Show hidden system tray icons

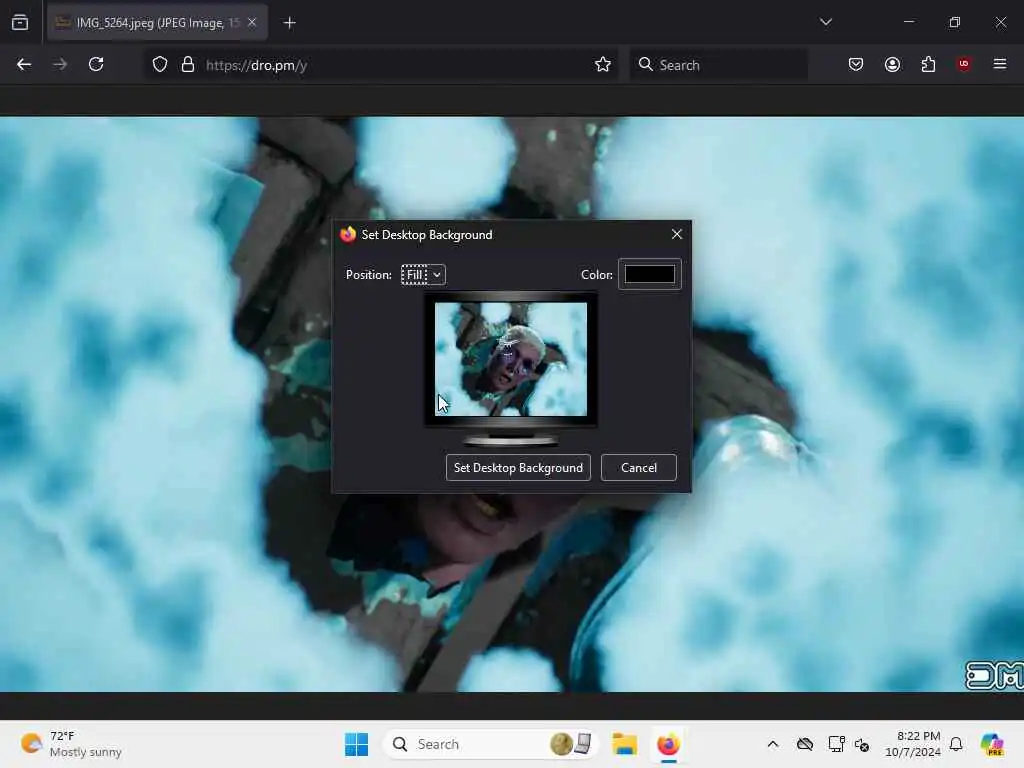773,744
